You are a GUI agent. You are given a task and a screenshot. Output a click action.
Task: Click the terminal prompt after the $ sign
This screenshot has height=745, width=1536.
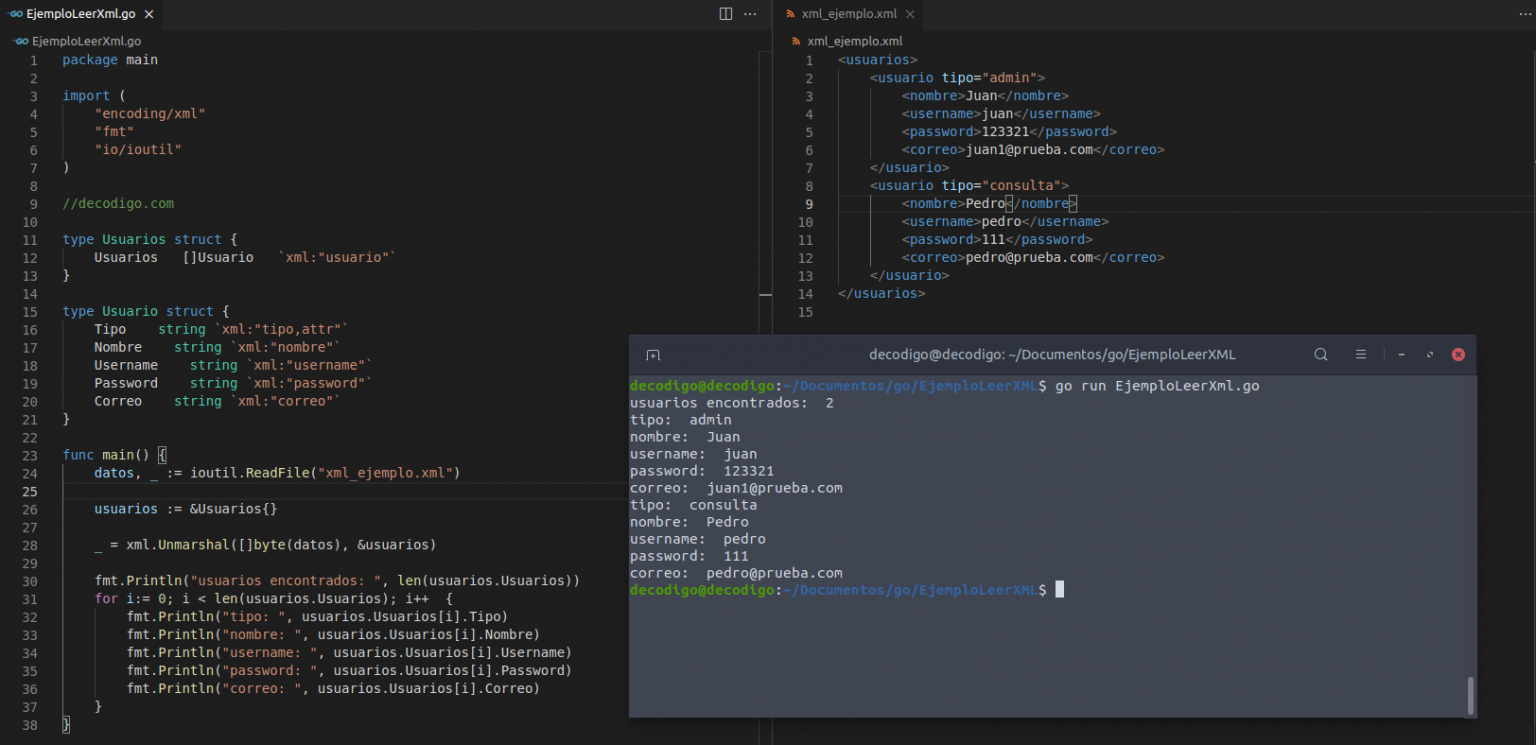pyautogui.click(x=1060, y=590)
